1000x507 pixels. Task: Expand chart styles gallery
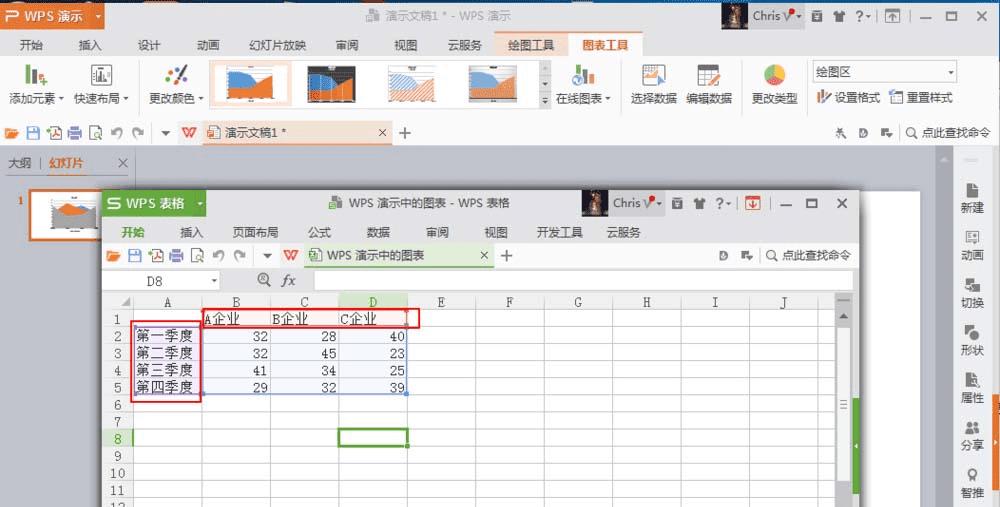coord(545,100)
